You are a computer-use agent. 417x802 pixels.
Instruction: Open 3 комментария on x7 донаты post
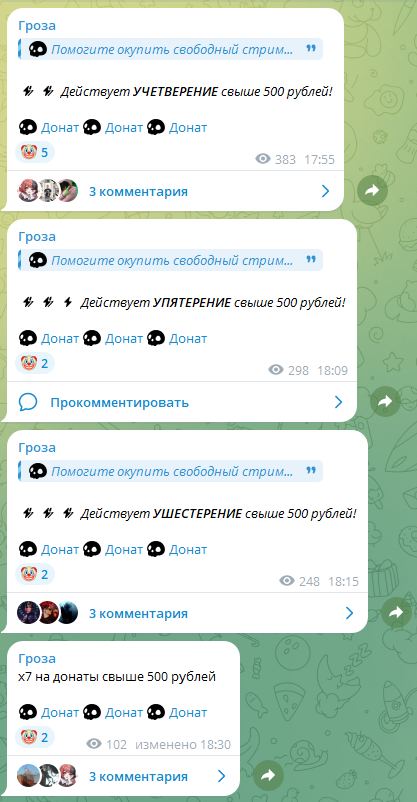pos(138,776)
